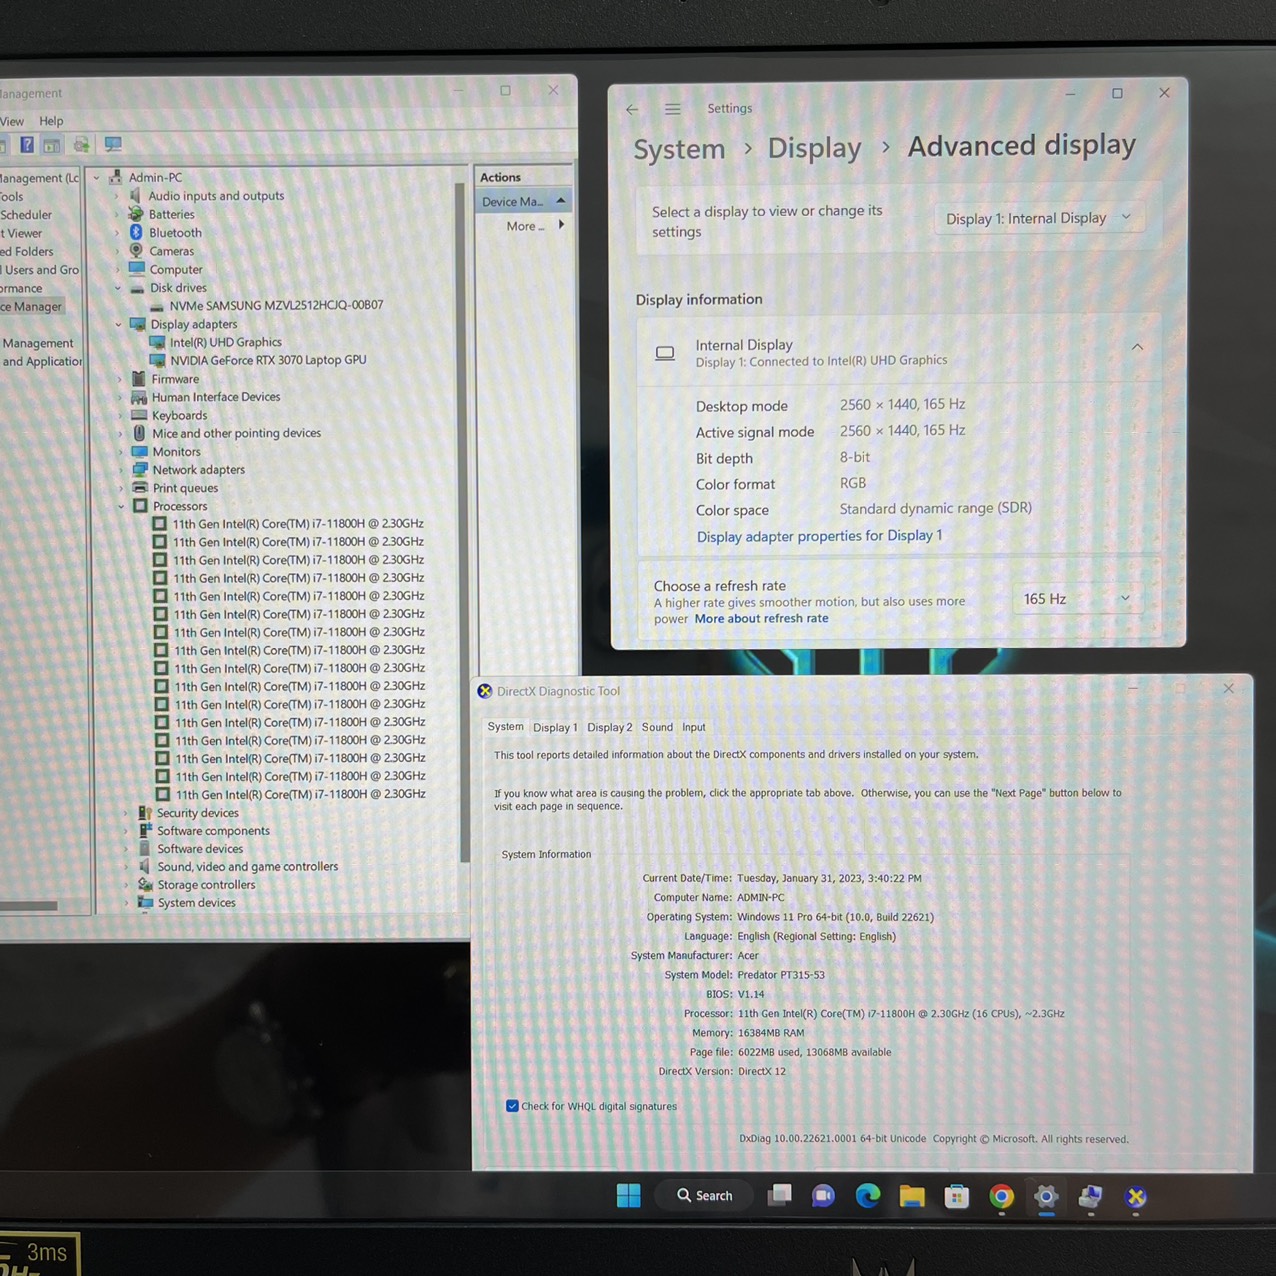Click Device Manager header in Actions pane
This screenshot has width=1276, height=1276.
[x=524, y=201]
